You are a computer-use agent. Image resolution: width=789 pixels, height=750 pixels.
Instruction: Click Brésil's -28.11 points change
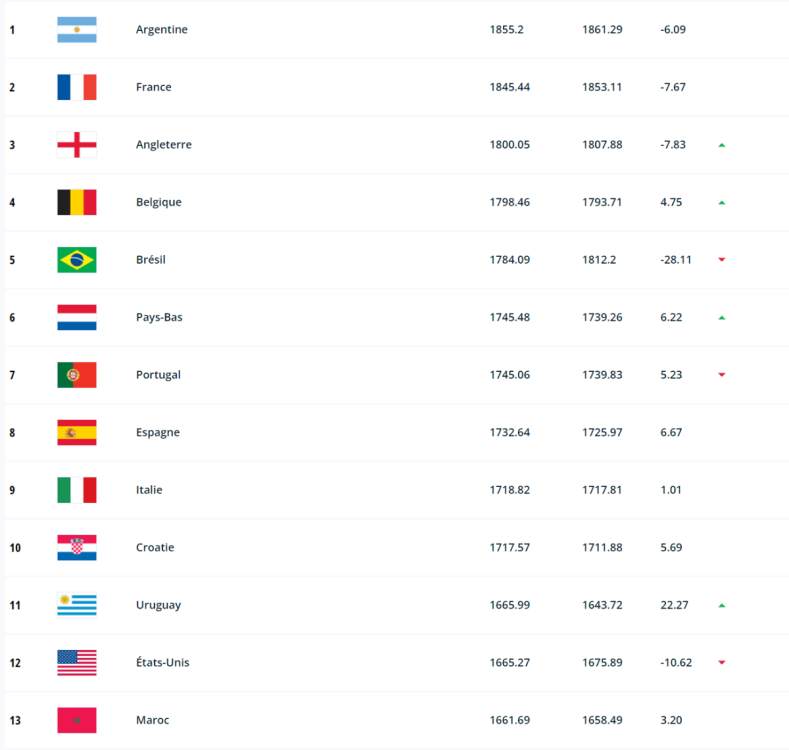[x=676, y=260]
